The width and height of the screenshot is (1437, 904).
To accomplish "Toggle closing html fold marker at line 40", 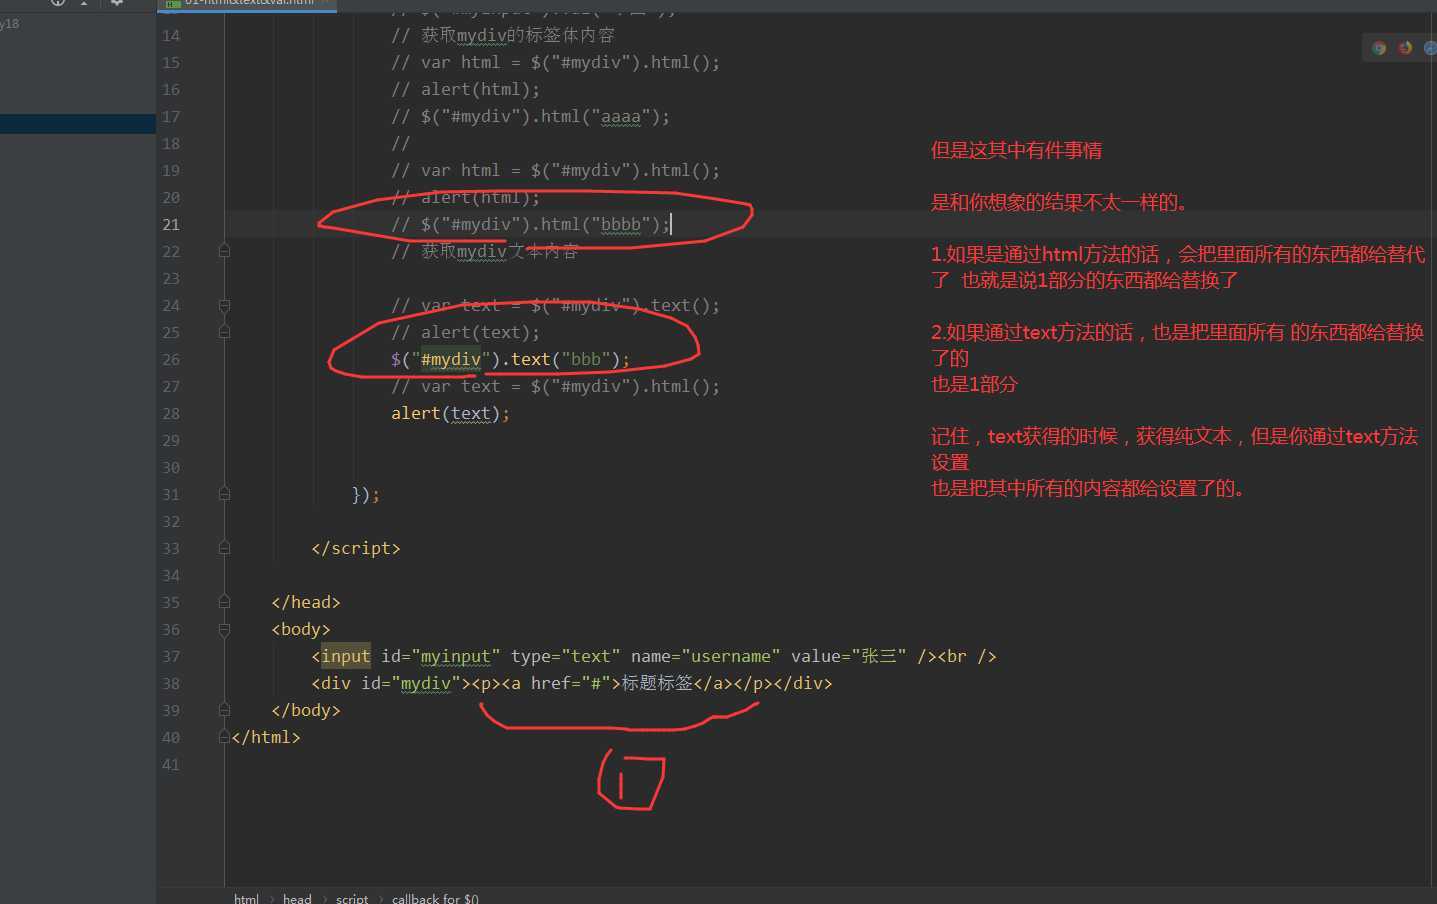I will click(224, 737).
